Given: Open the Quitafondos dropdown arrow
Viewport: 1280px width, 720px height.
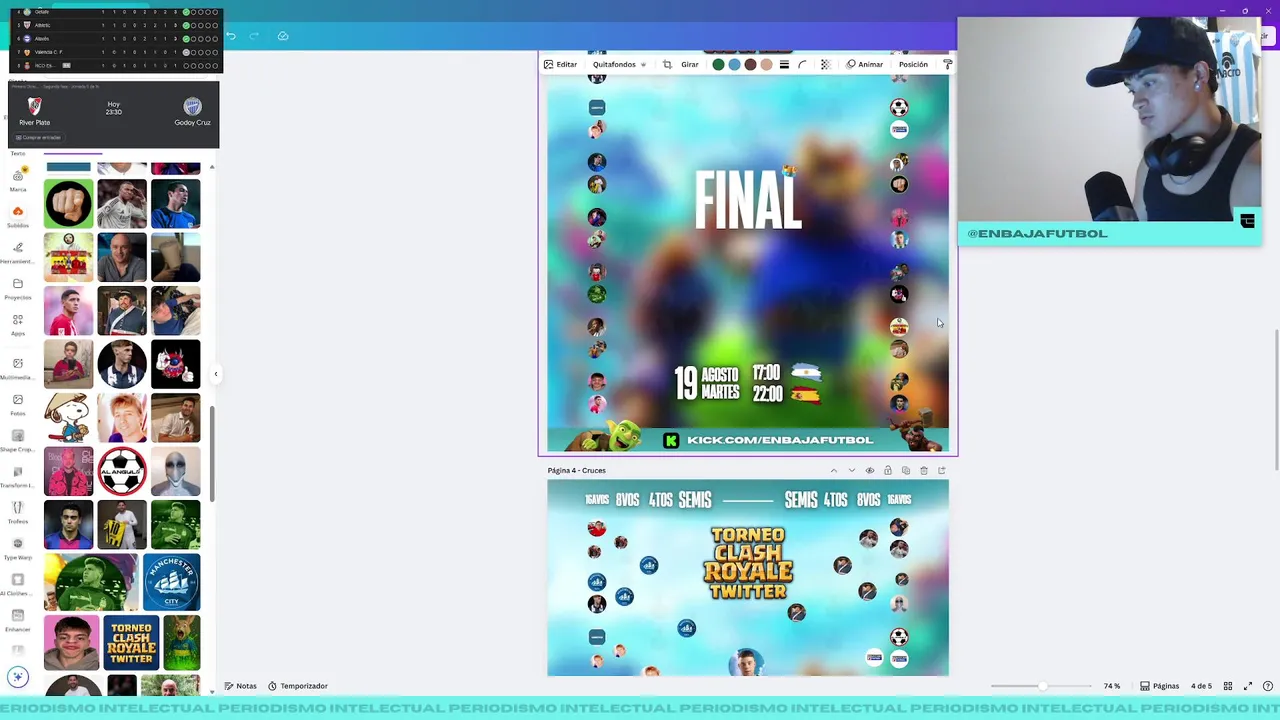Looking at the screenshot, I should coord(643,64).
